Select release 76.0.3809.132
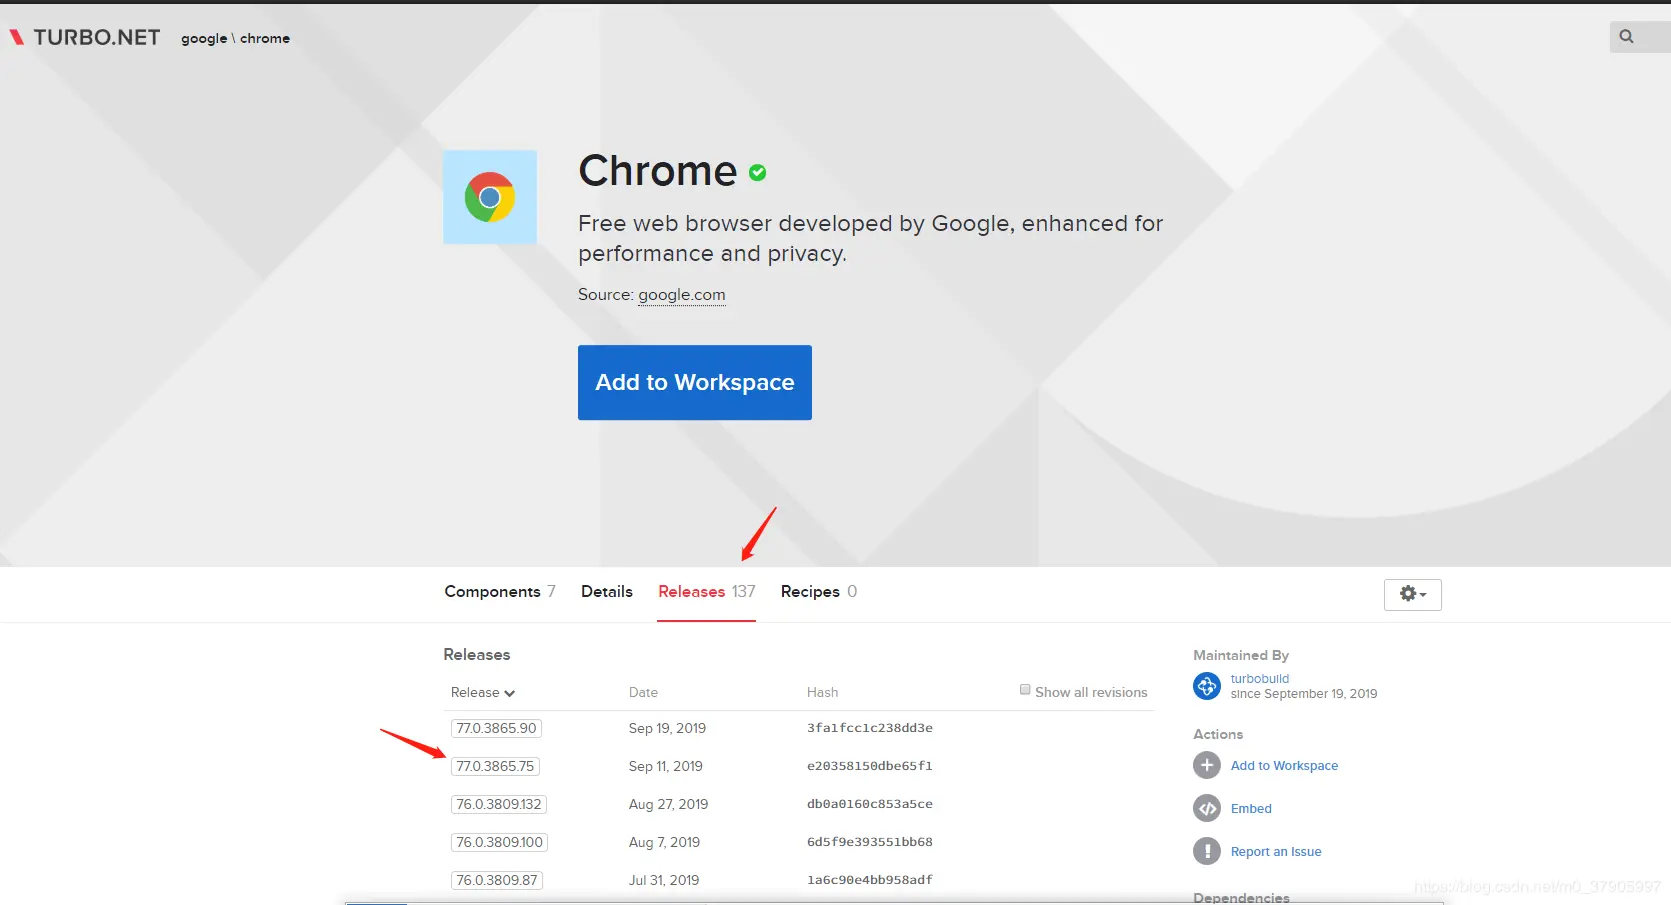This screenshot has width=1671, height=905. pyautogui.click(x=499, y=804)
